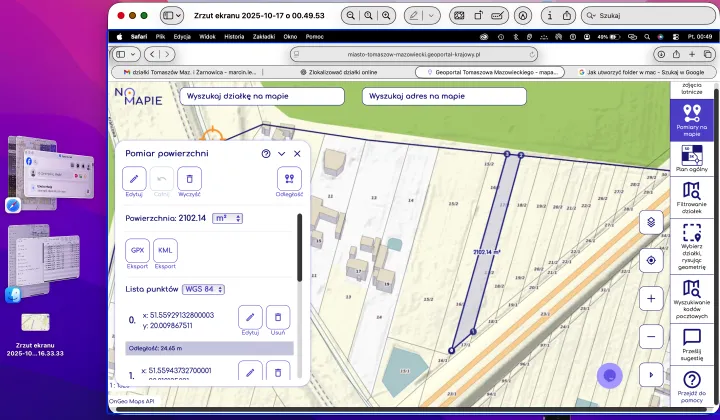Zoom out with the minus button

pos(651,336)
